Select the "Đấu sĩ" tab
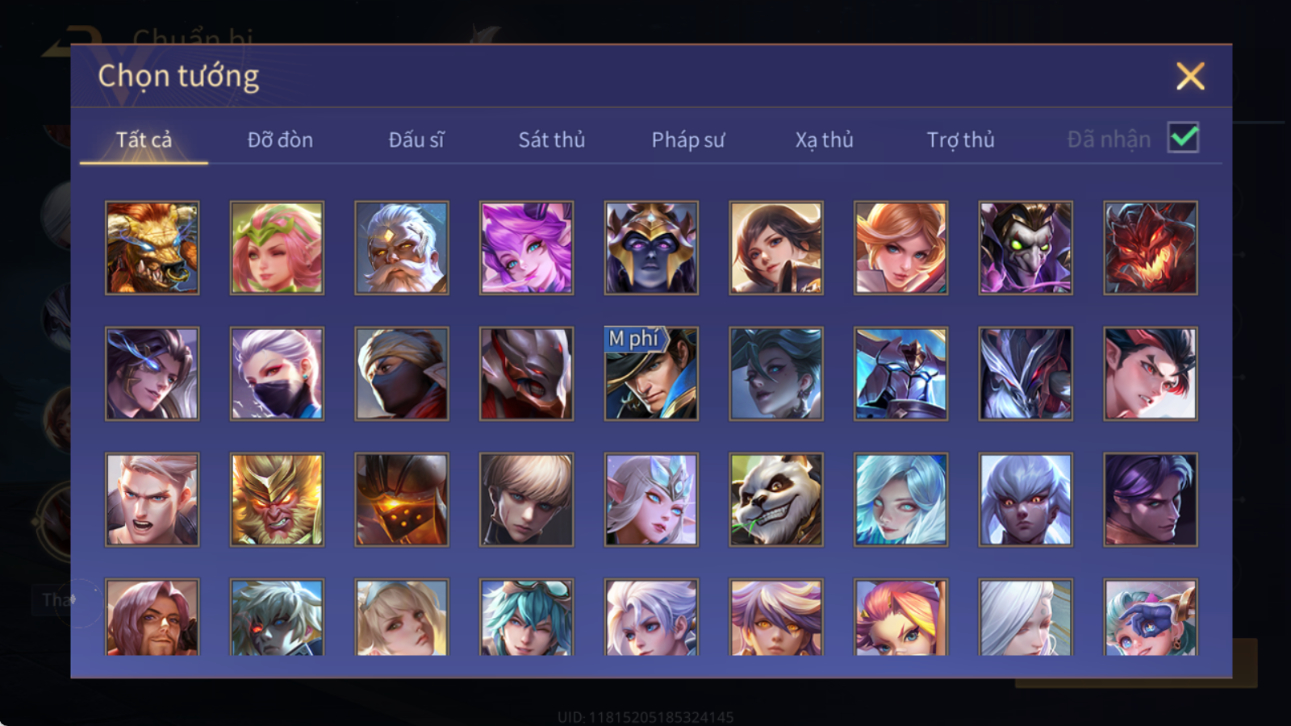The width and height of the screenshot is (1291, 726). pos(416,140)
